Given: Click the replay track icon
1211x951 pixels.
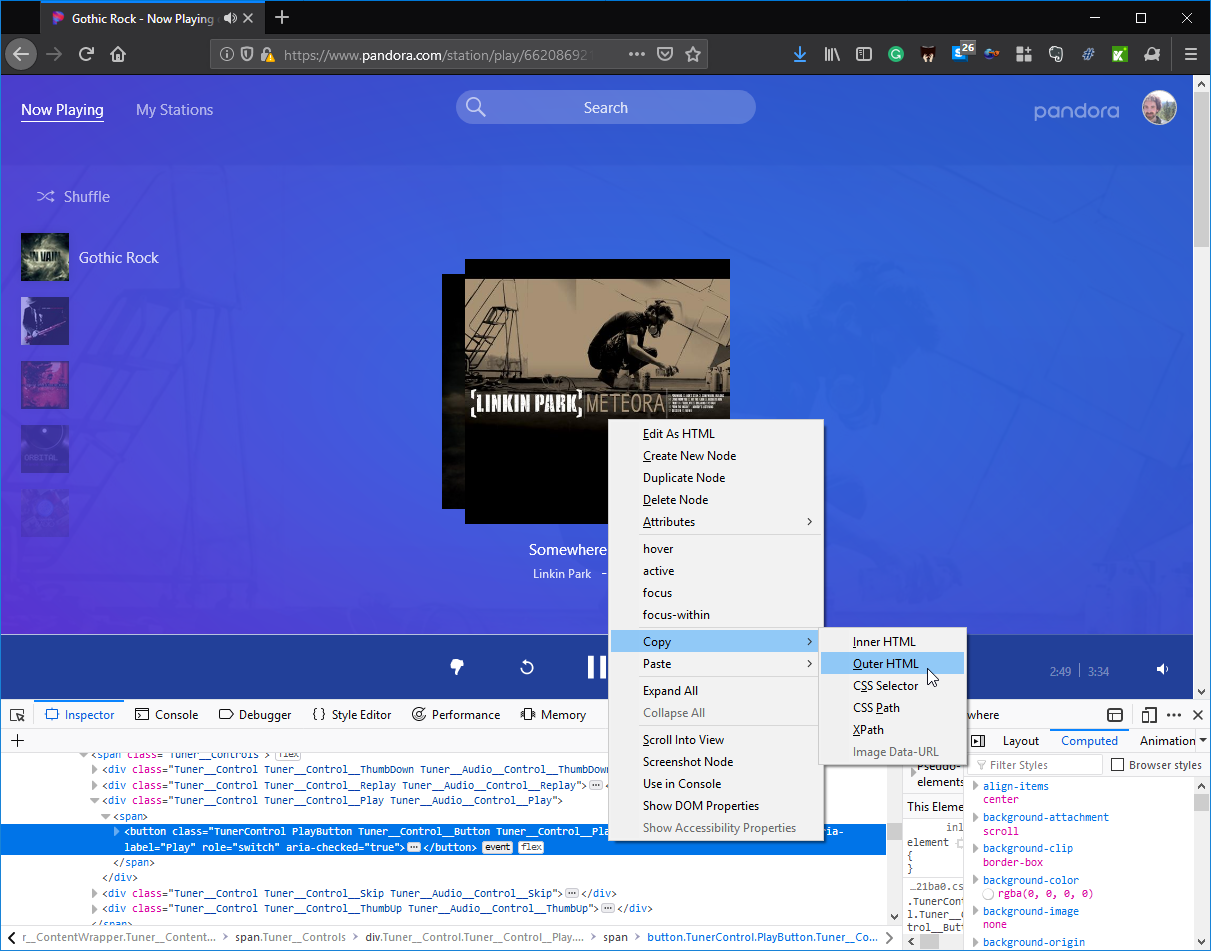Looking at the screenshot, I should 527,667.
